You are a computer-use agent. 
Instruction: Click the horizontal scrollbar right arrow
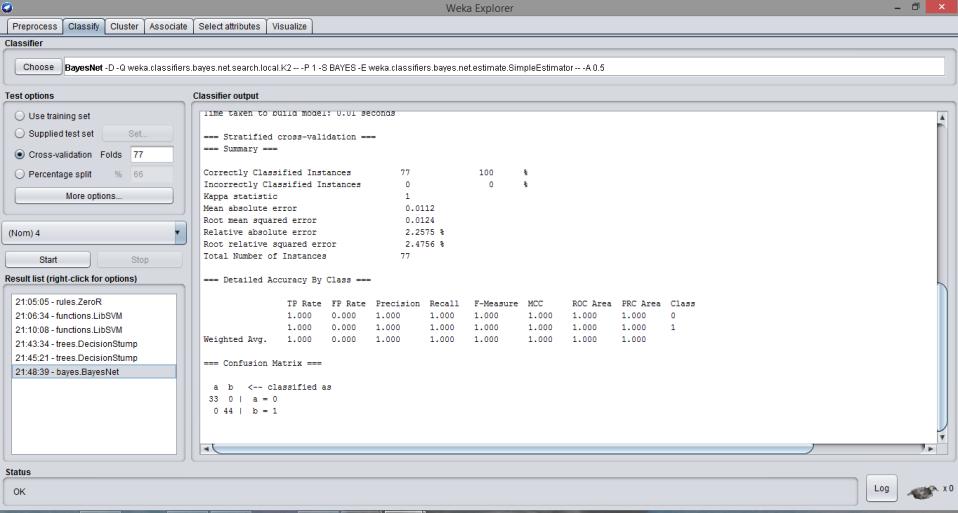tap(931, 448)
